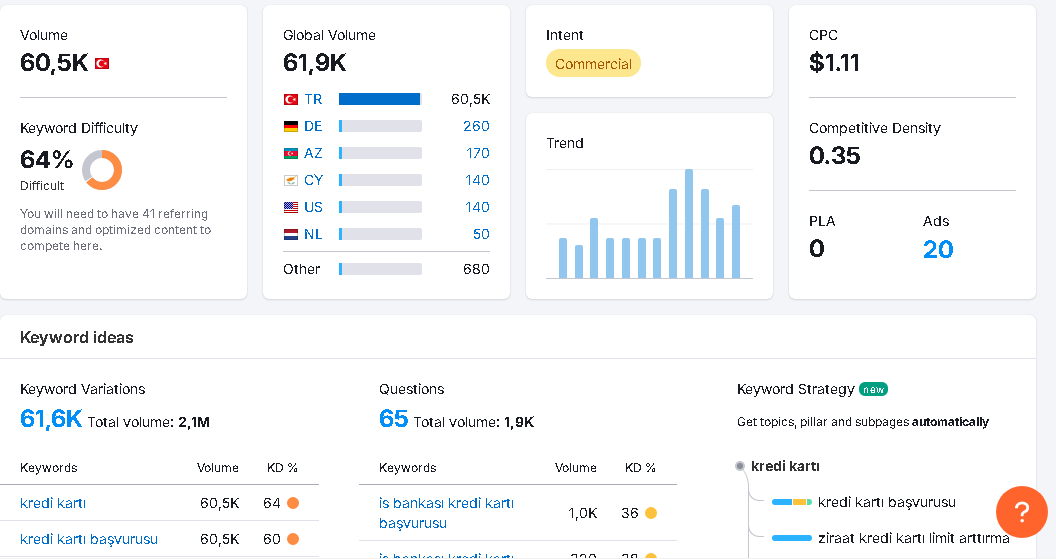Click the orange KD dot for kredi kartı
This screenshot has height=559, width=1056.
(x=293, y=503)
